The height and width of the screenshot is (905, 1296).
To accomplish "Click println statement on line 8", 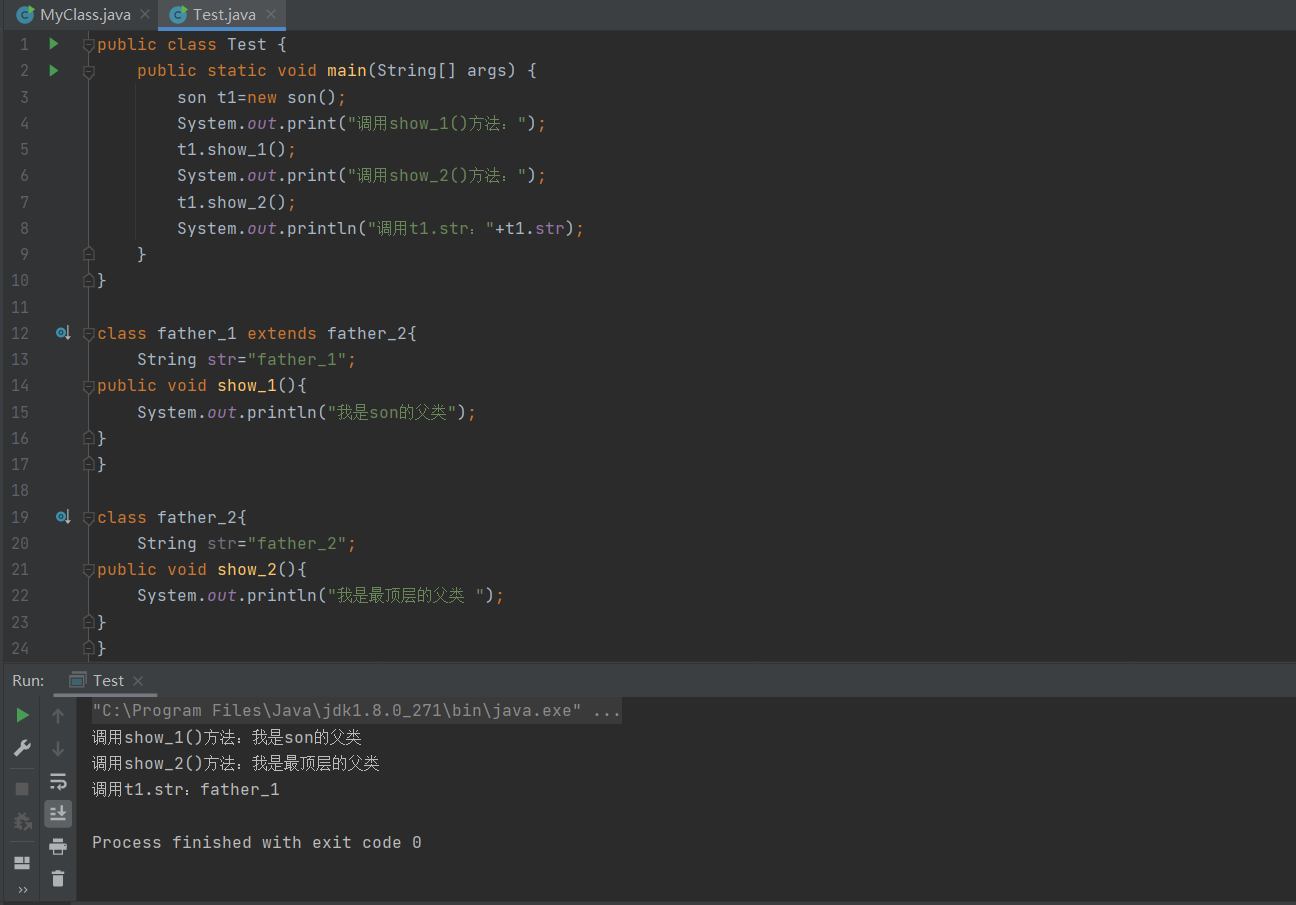I will [380, 228].
